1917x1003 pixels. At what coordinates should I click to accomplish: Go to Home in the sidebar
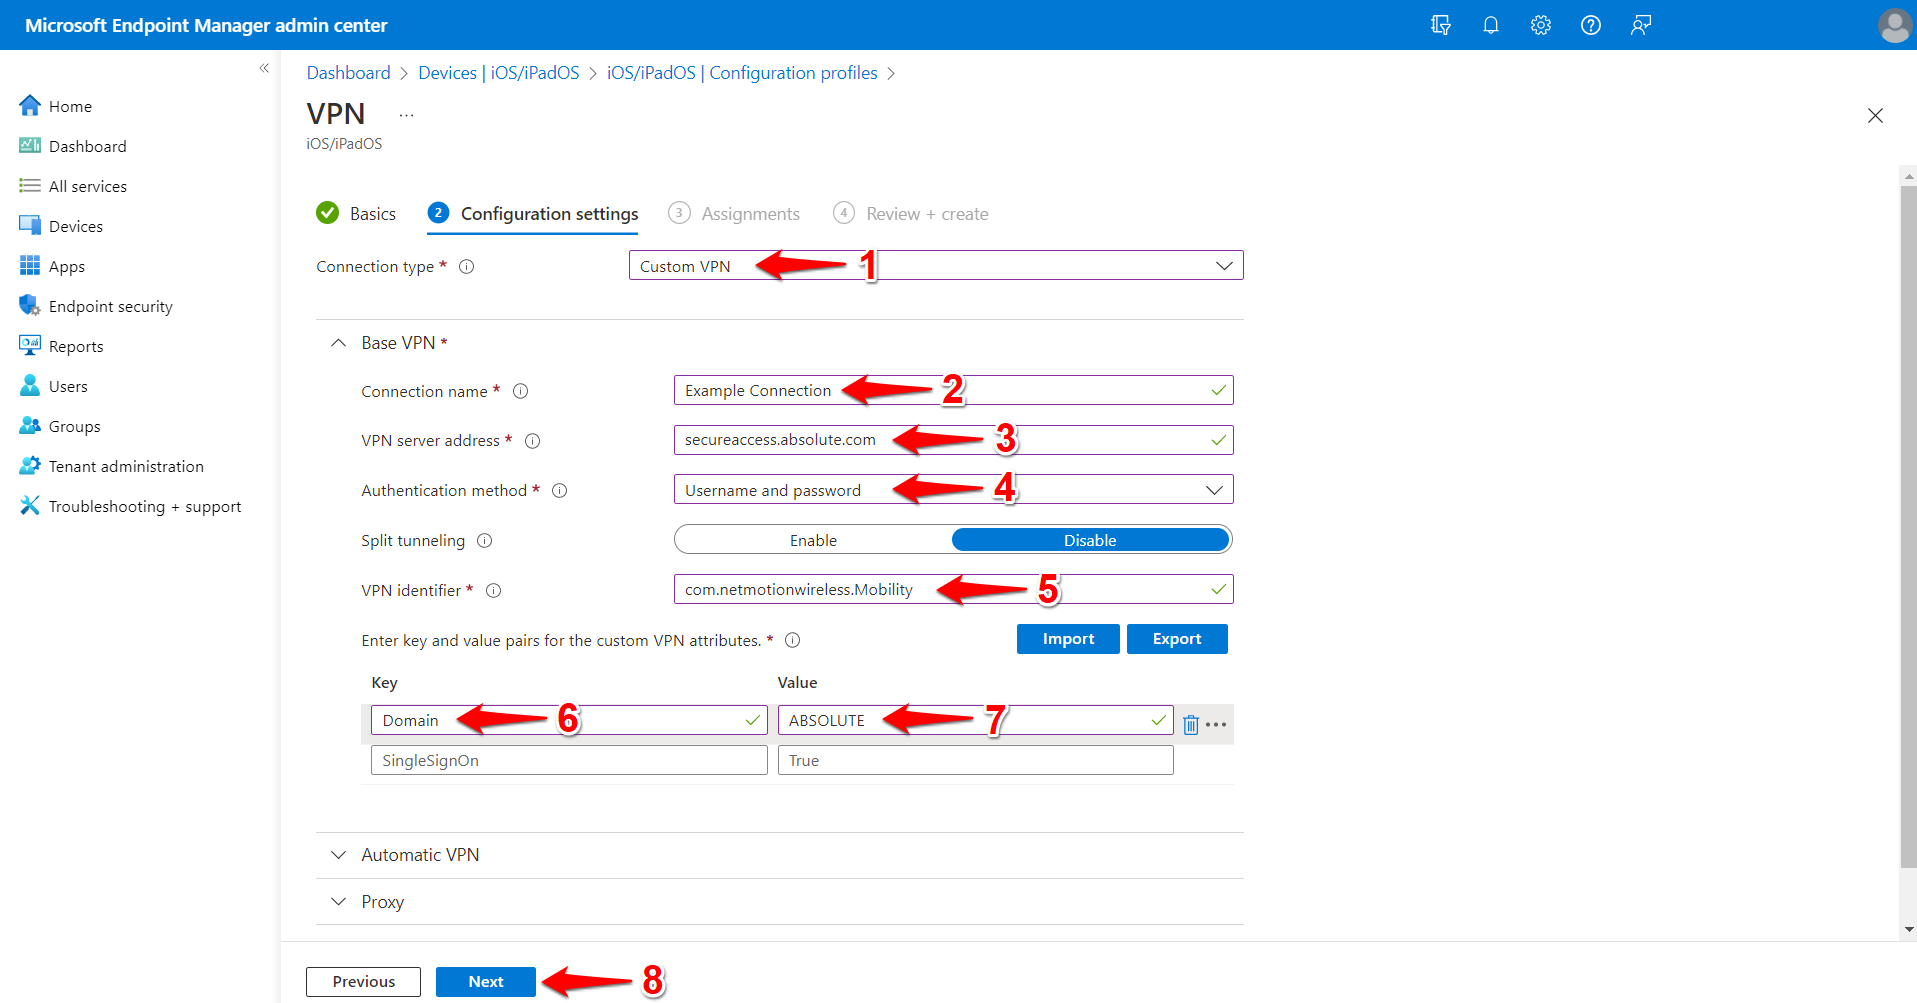[x=70, y=106]
